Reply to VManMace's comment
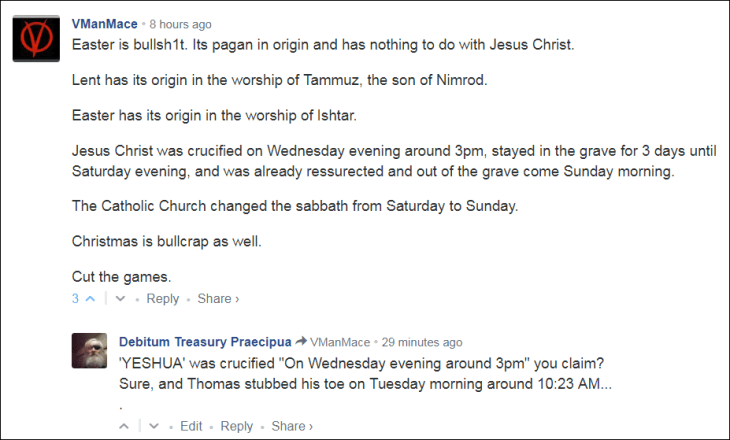The width and height of the screenshot is (730, 440). pyautogui.click(x=163, y=299)
